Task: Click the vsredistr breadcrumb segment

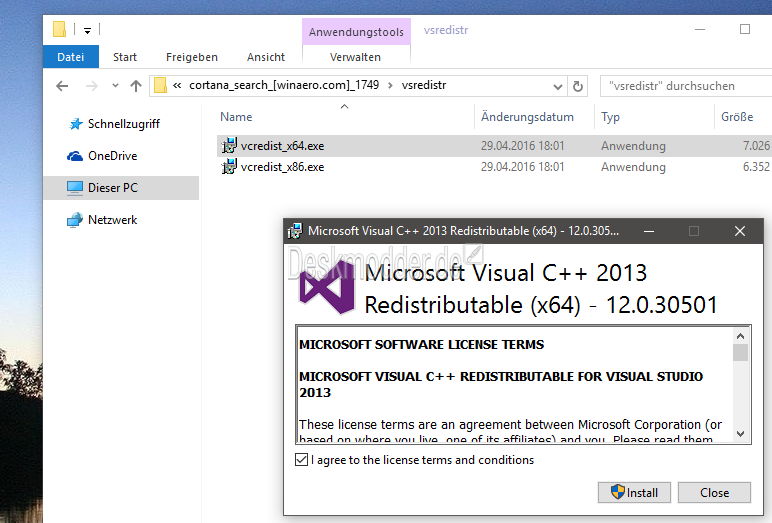Action: click(x=424, y=85)
